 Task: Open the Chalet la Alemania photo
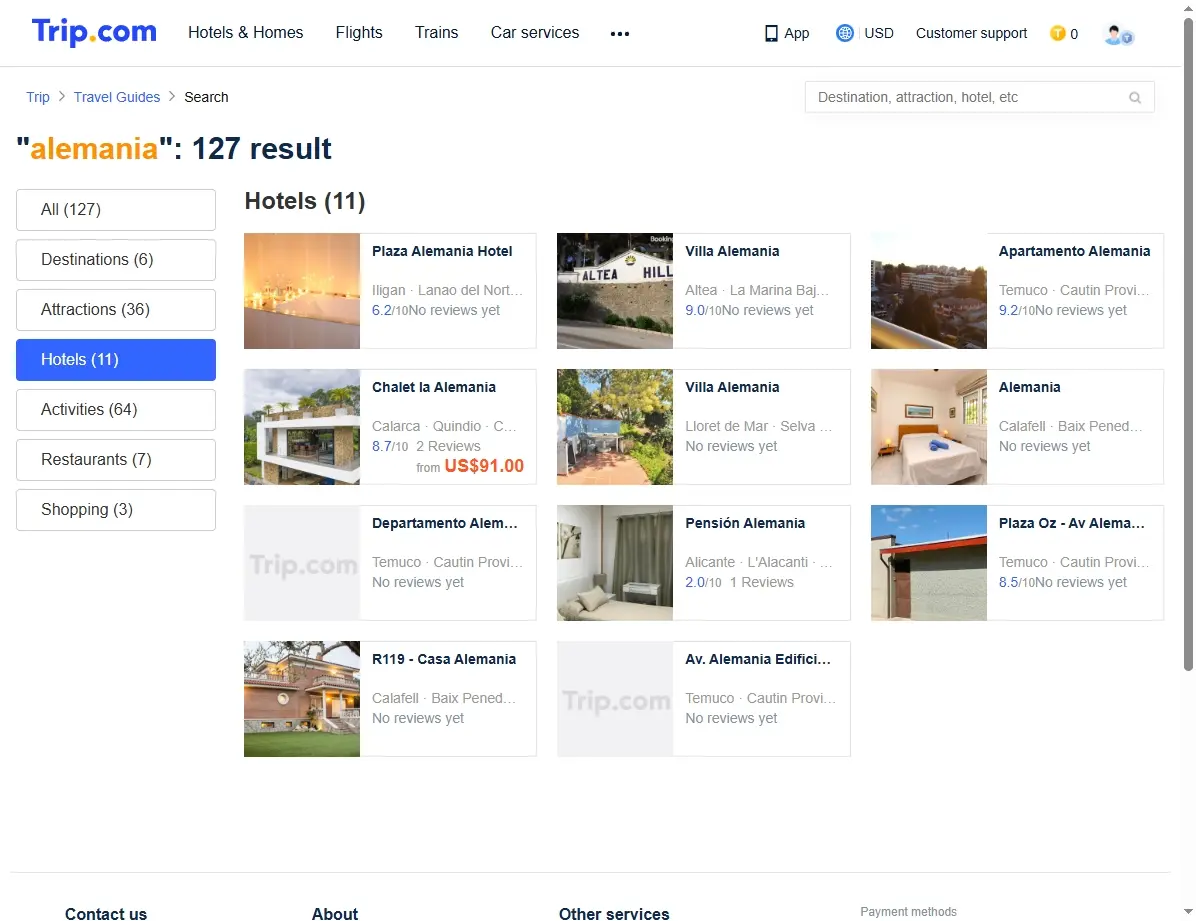pos(302,427)
